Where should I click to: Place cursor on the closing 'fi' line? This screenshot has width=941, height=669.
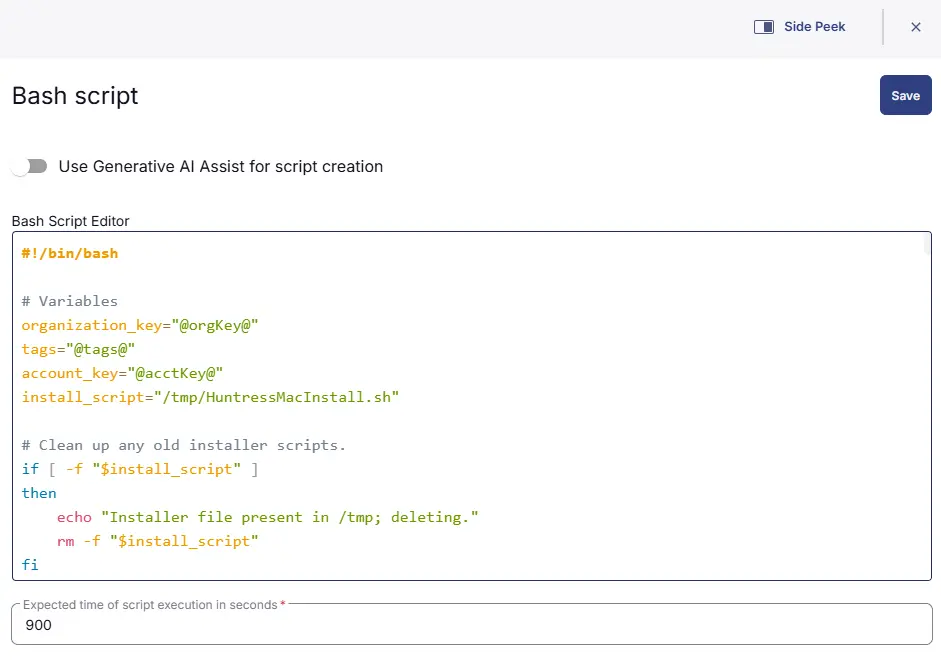(30, 565)
